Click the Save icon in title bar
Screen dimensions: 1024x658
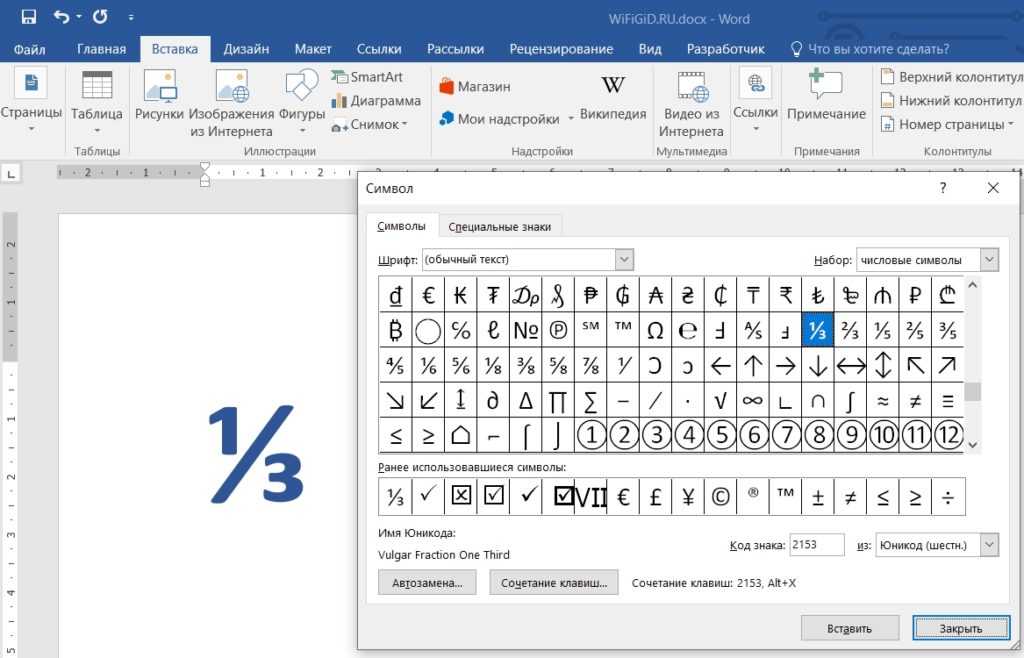click(x=28, y=17)
